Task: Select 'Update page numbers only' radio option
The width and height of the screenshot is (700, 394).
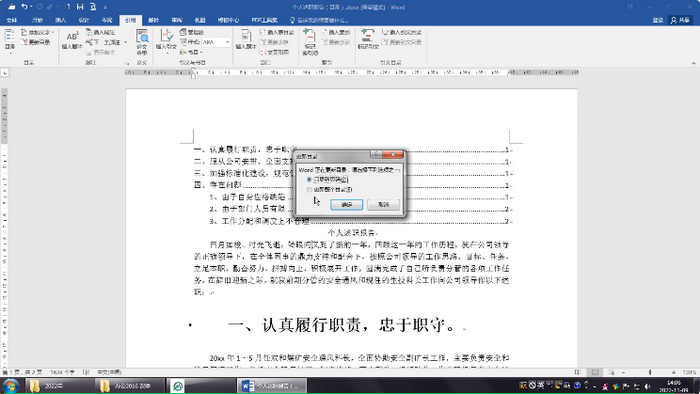Action: 309,179
